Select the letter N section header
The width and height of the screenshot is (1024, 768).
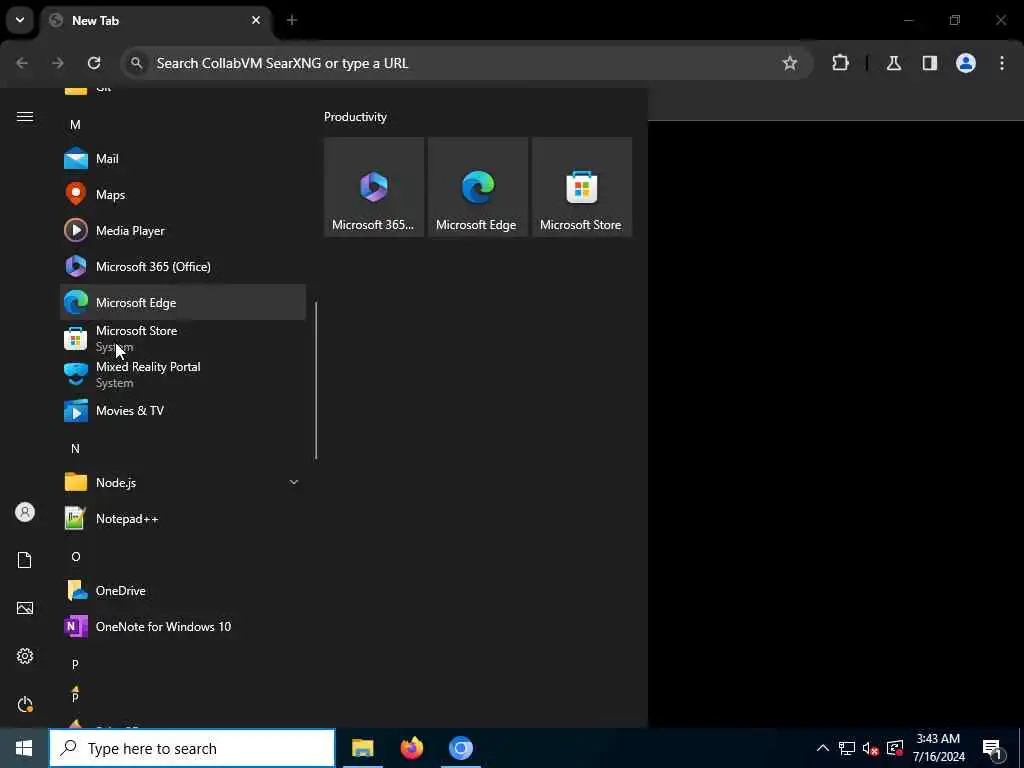coord(75,448)
